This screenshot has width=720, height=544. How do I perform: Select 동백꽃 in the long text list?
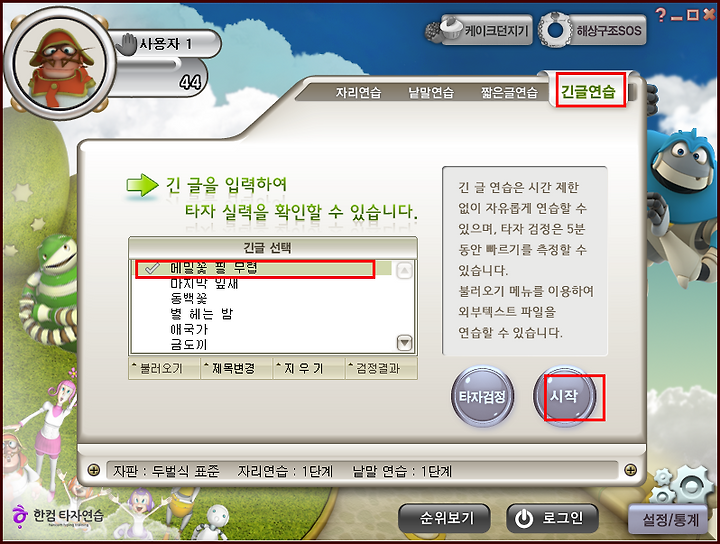point(189,298)
